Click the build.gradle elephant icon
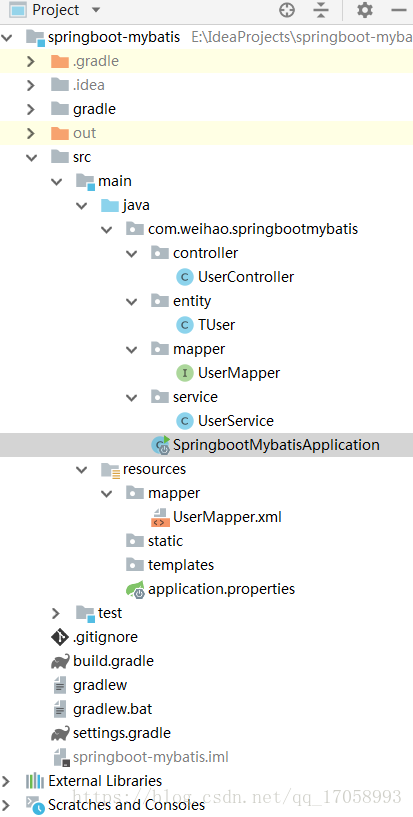The height and width of the screenshot is (817, 413). coord(60,661)
